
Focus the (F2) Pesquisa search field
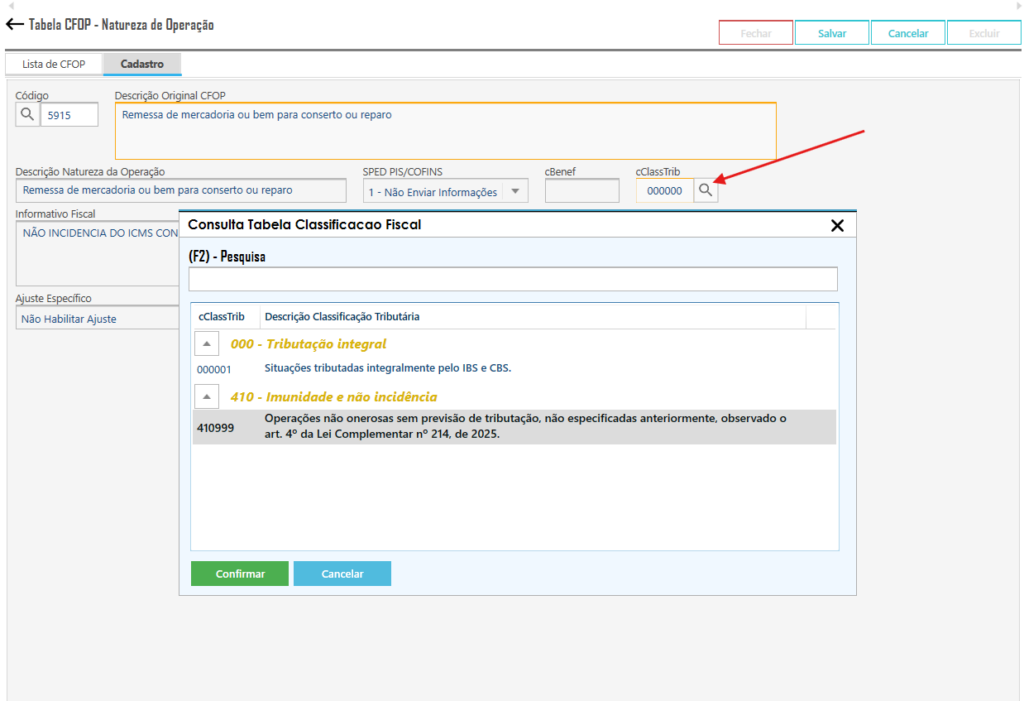pyautogui.click(x=513, y=279)
